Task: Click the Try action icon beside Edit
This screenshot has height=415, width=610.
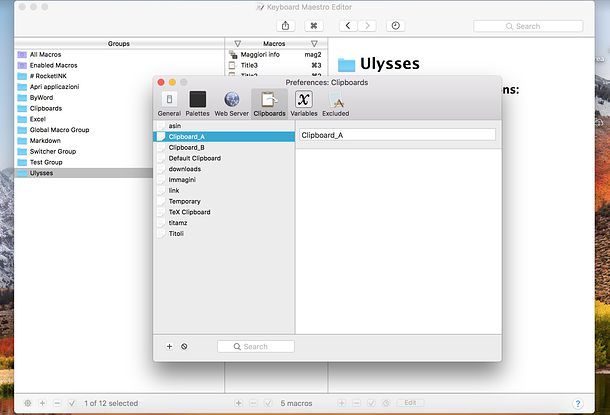Action: click(386, 403)
